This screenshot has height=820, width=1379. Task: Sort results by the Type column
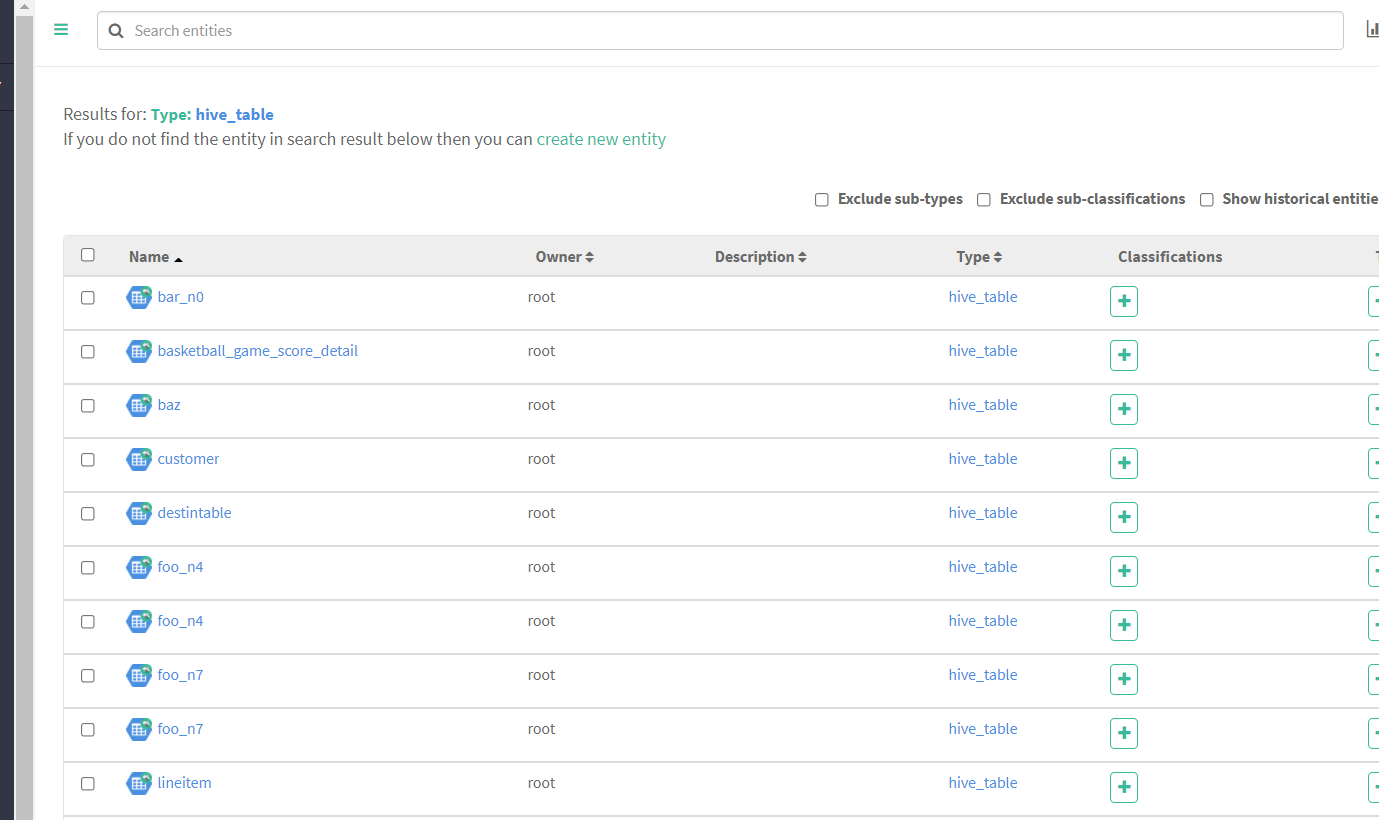coord(978,256)
